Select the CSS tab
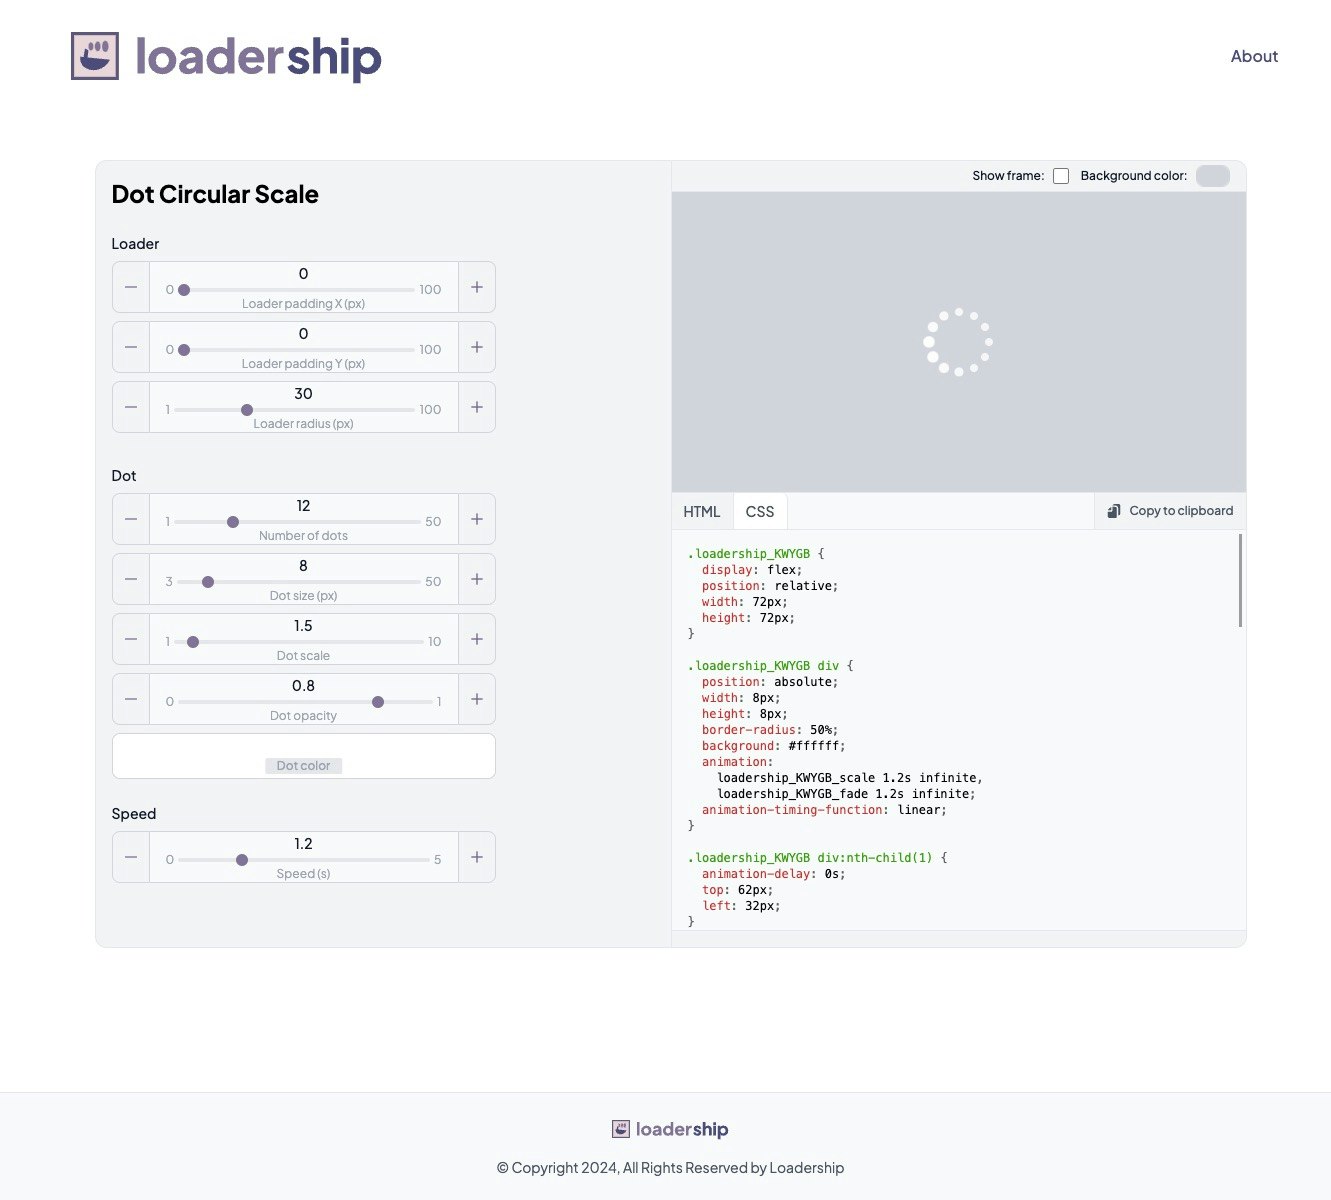Screen dimensions: 1331x1200 [x=759, y=511]
